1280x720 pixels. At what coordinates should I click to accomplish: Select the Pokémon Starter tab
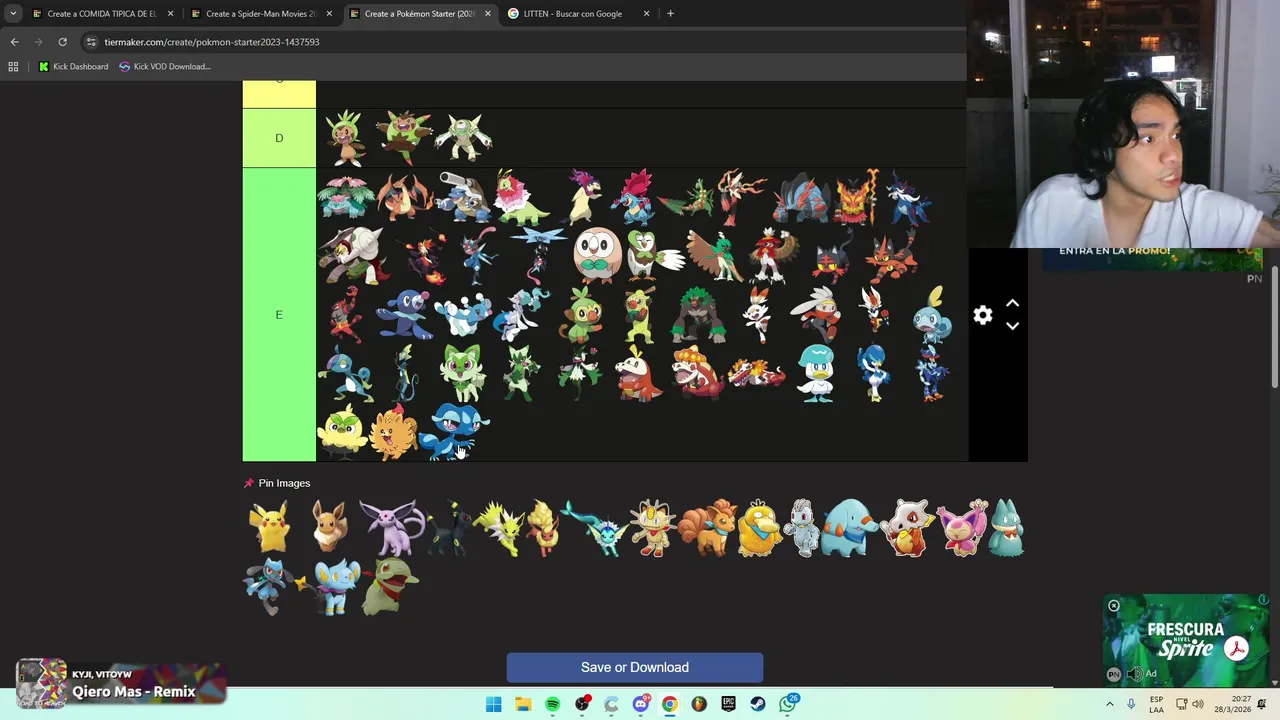(x=419, y=14)
